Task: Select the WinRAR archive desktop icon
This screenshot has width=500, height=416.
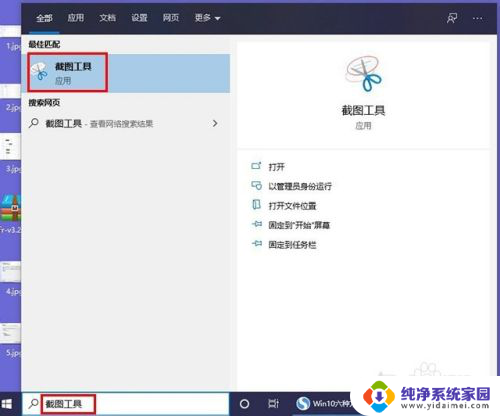Action: 11,213
